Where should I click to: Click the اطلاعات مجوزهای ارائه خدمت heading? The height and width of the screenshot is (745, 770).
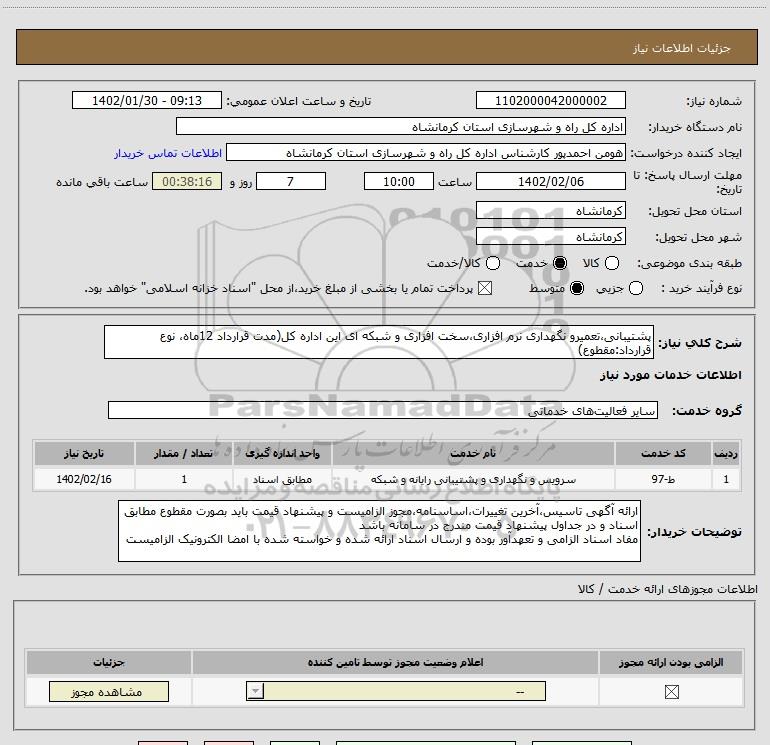pyautogui.click(x=667, y=589)
